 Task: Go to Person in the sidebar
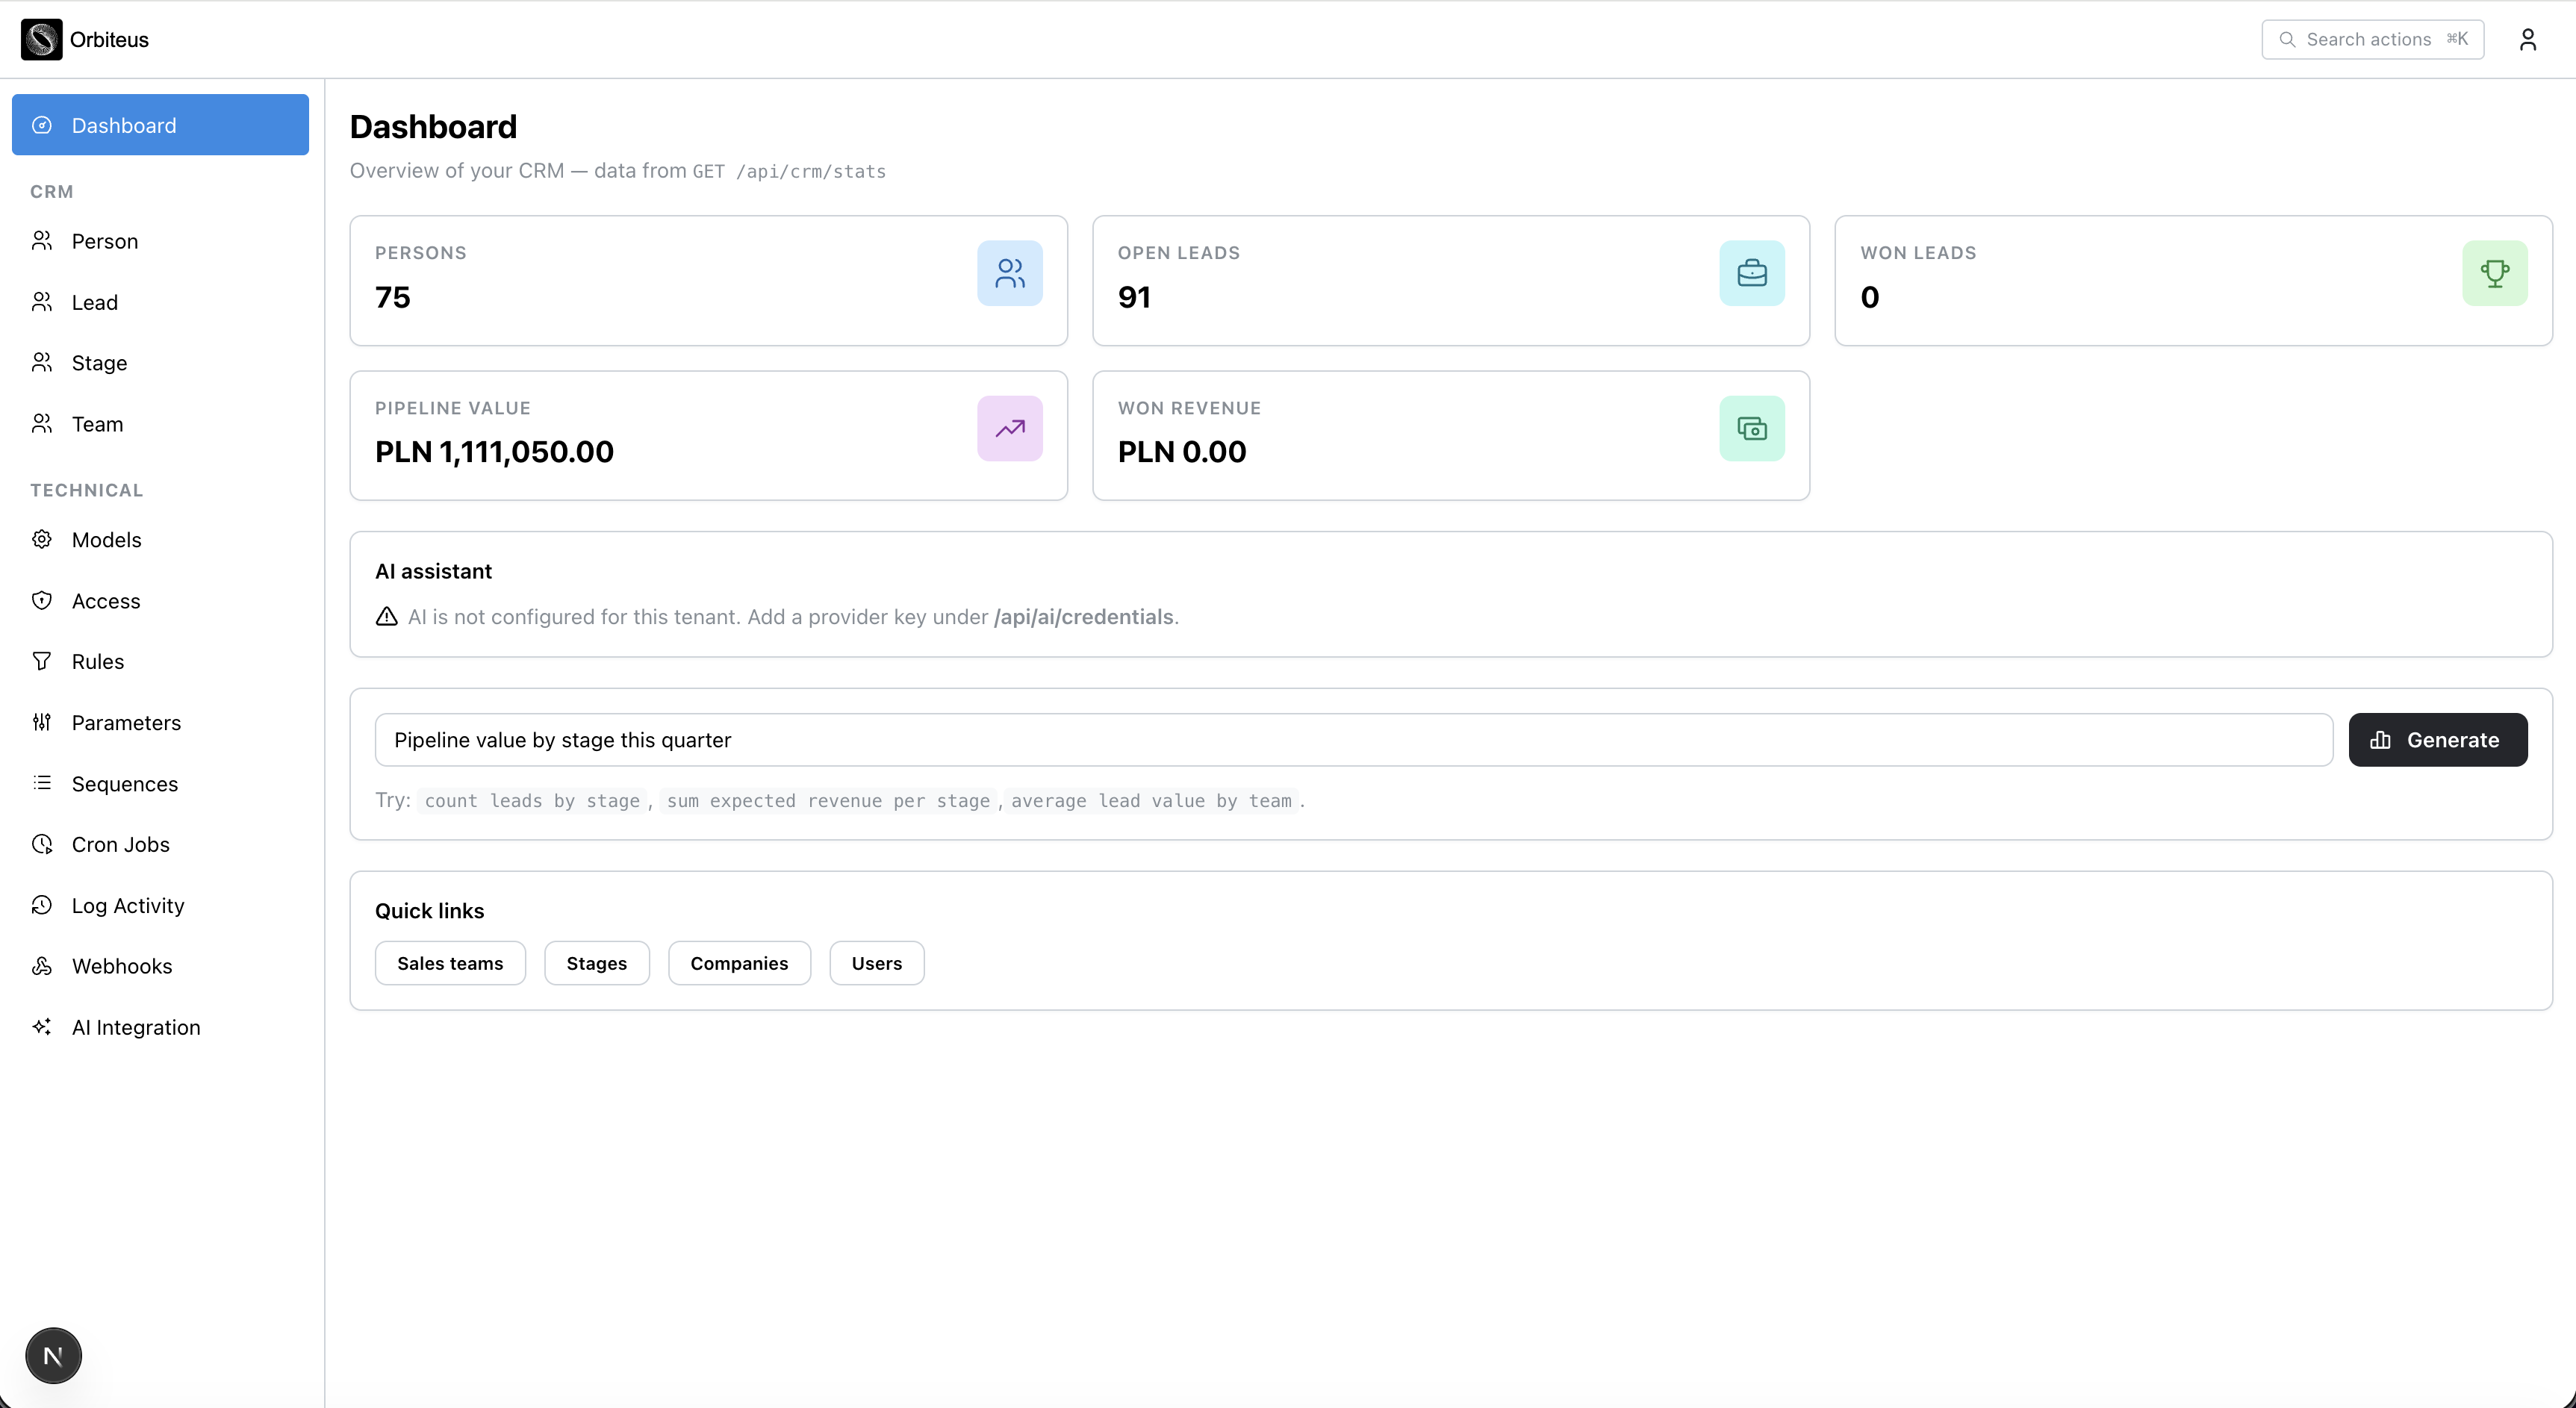coord(160,241)
